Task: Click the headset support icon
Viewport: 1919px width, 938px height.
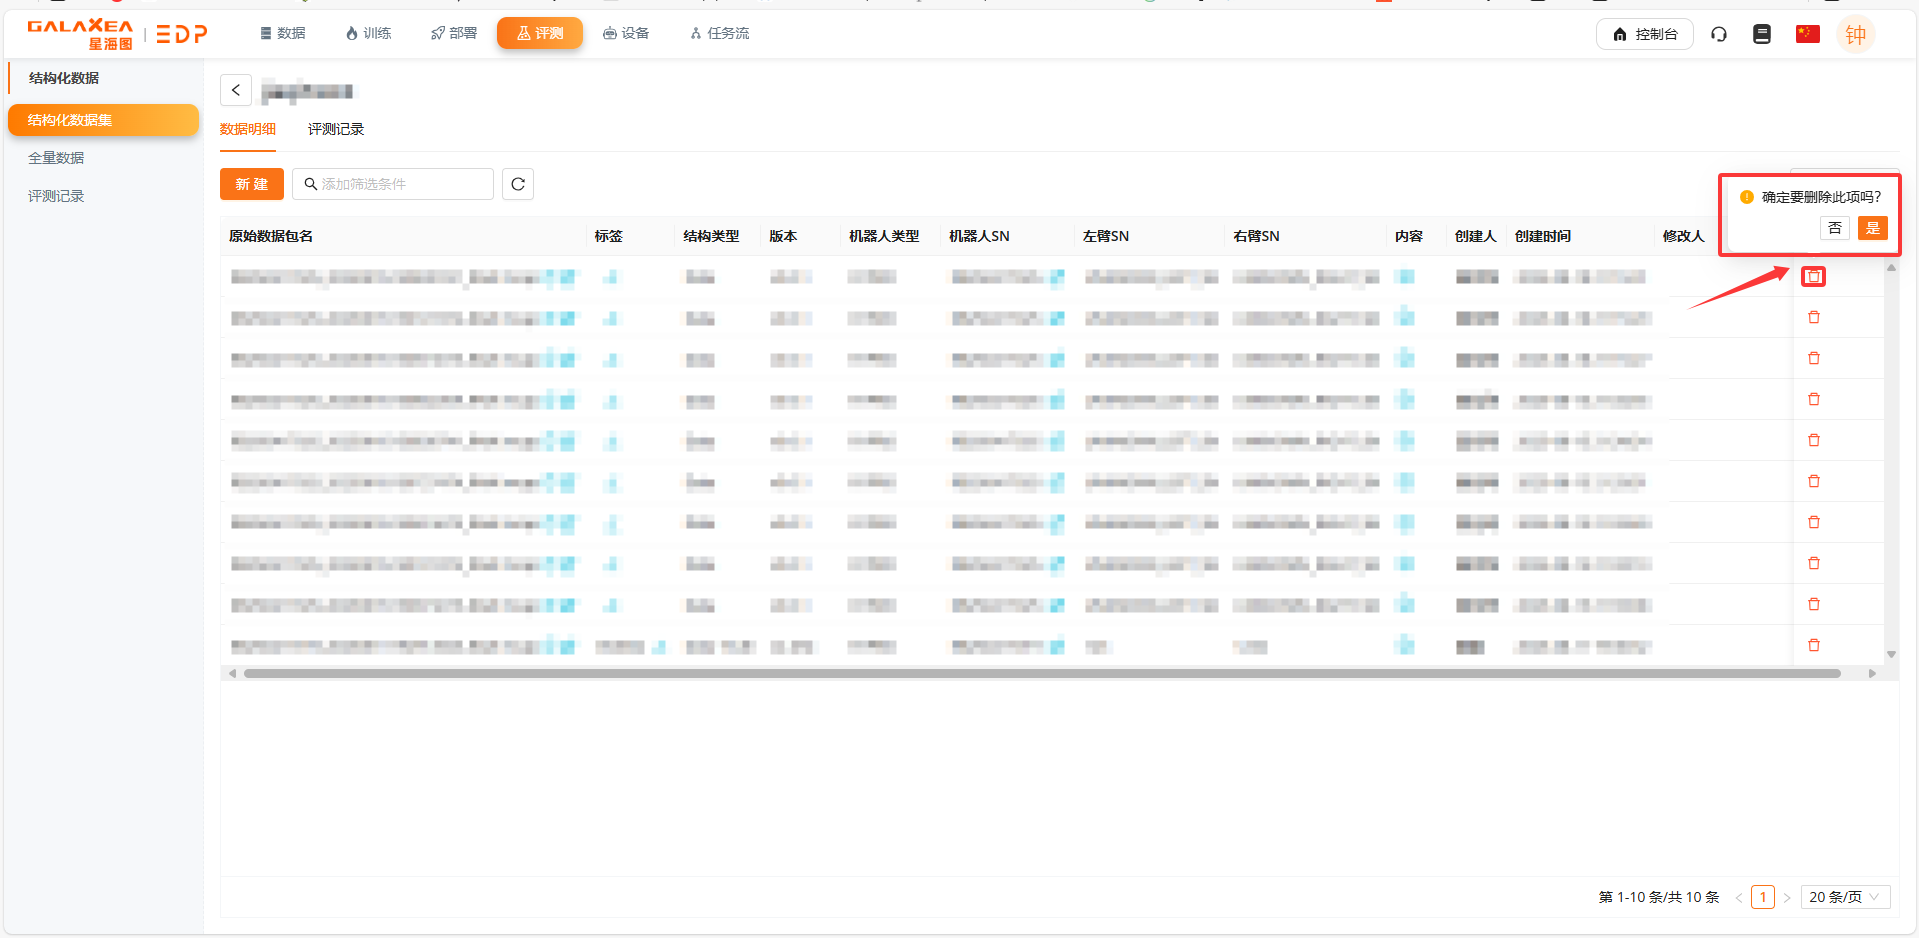Action: (x=1719, y=34)
